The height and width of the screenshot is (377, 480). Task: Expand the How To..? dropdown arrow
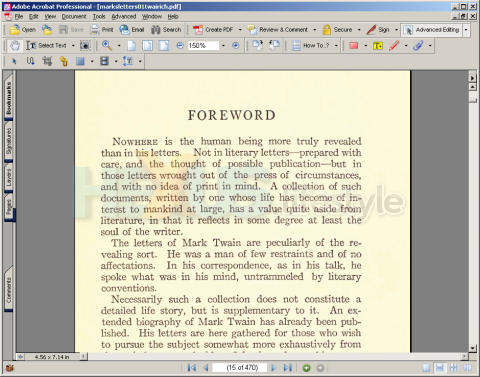[x=336, y=46]
